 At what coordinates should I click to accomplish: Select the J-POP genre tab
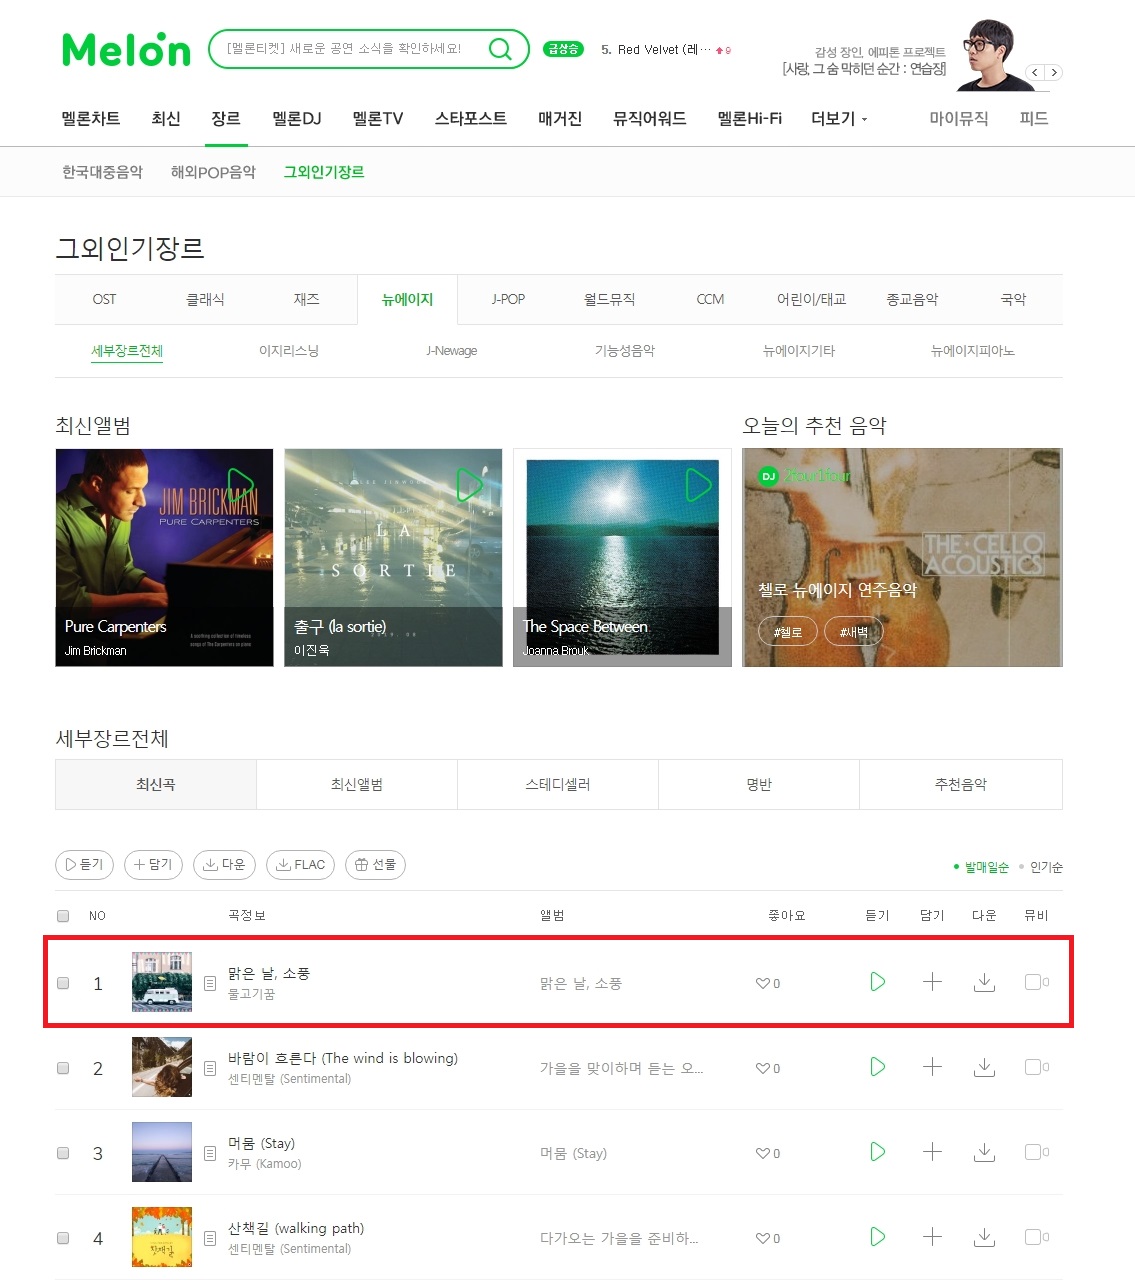click(x=508, y=299)
